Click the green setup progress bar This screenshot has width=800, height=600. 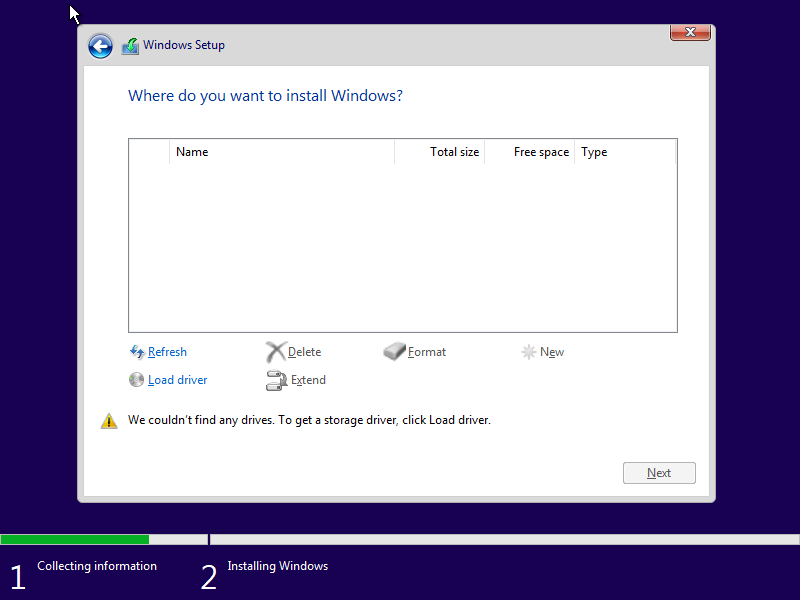coord(75,539)
